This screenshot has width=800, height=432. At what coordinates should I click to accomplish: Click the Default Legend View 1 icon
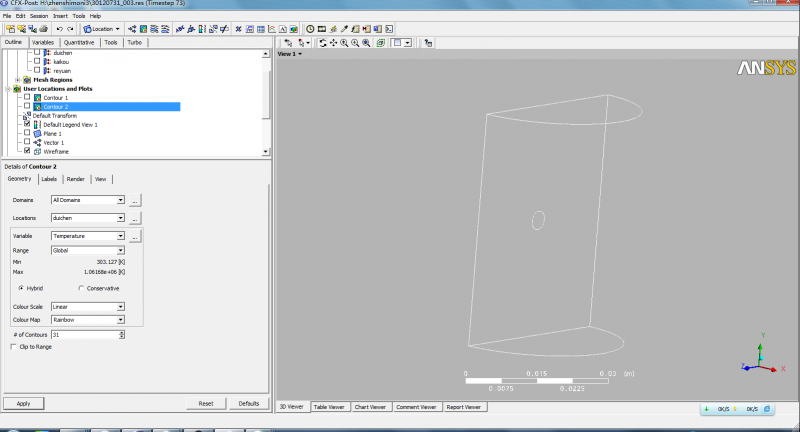click(x=37, y=124)
